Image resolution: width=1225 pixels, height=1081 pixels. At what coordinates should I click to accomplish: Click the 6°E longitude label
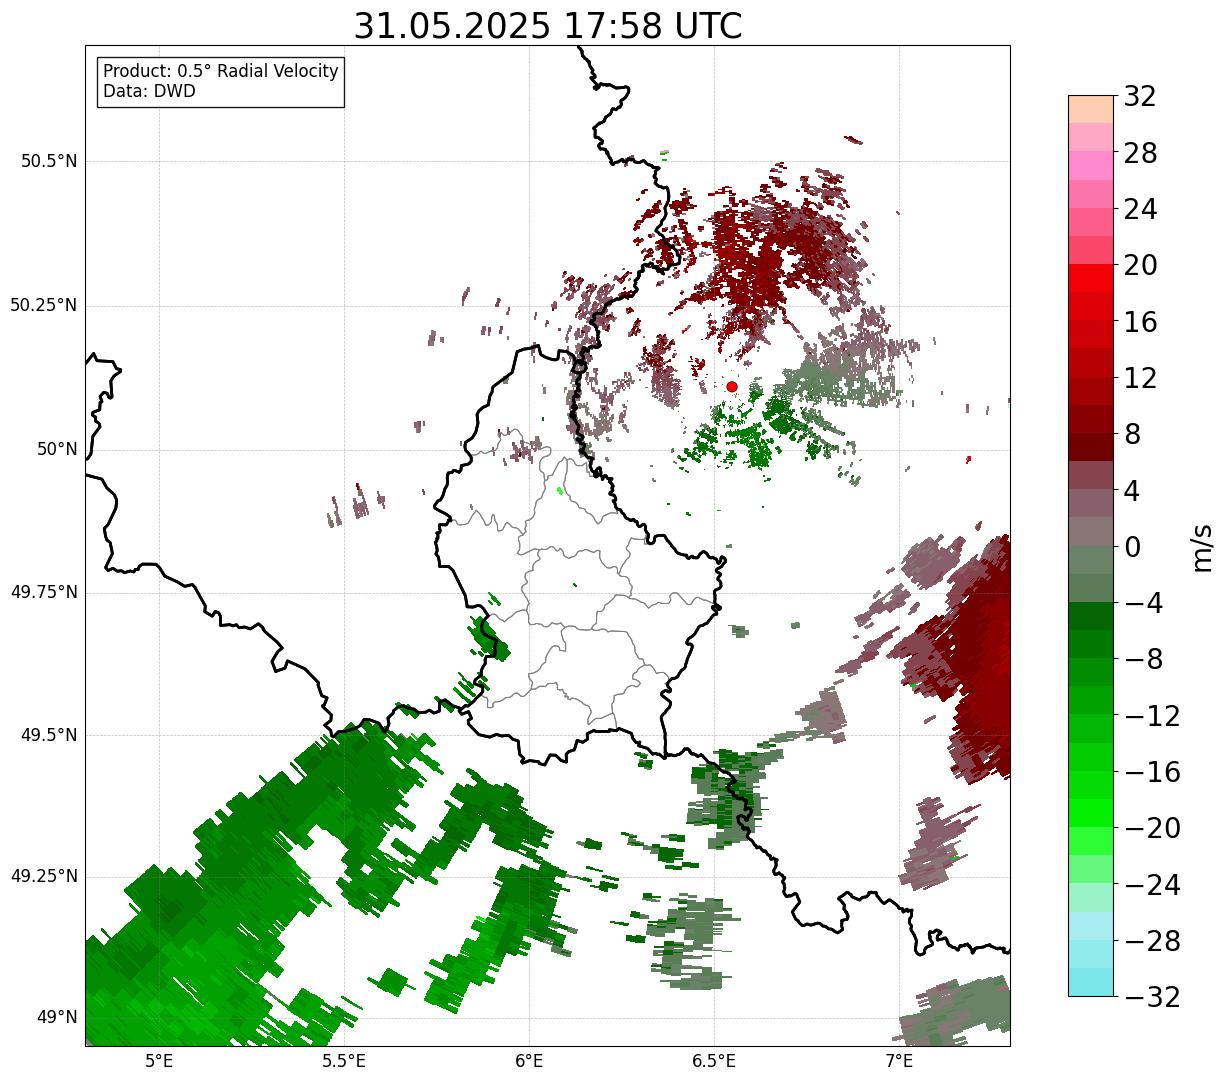[529, 1061]
